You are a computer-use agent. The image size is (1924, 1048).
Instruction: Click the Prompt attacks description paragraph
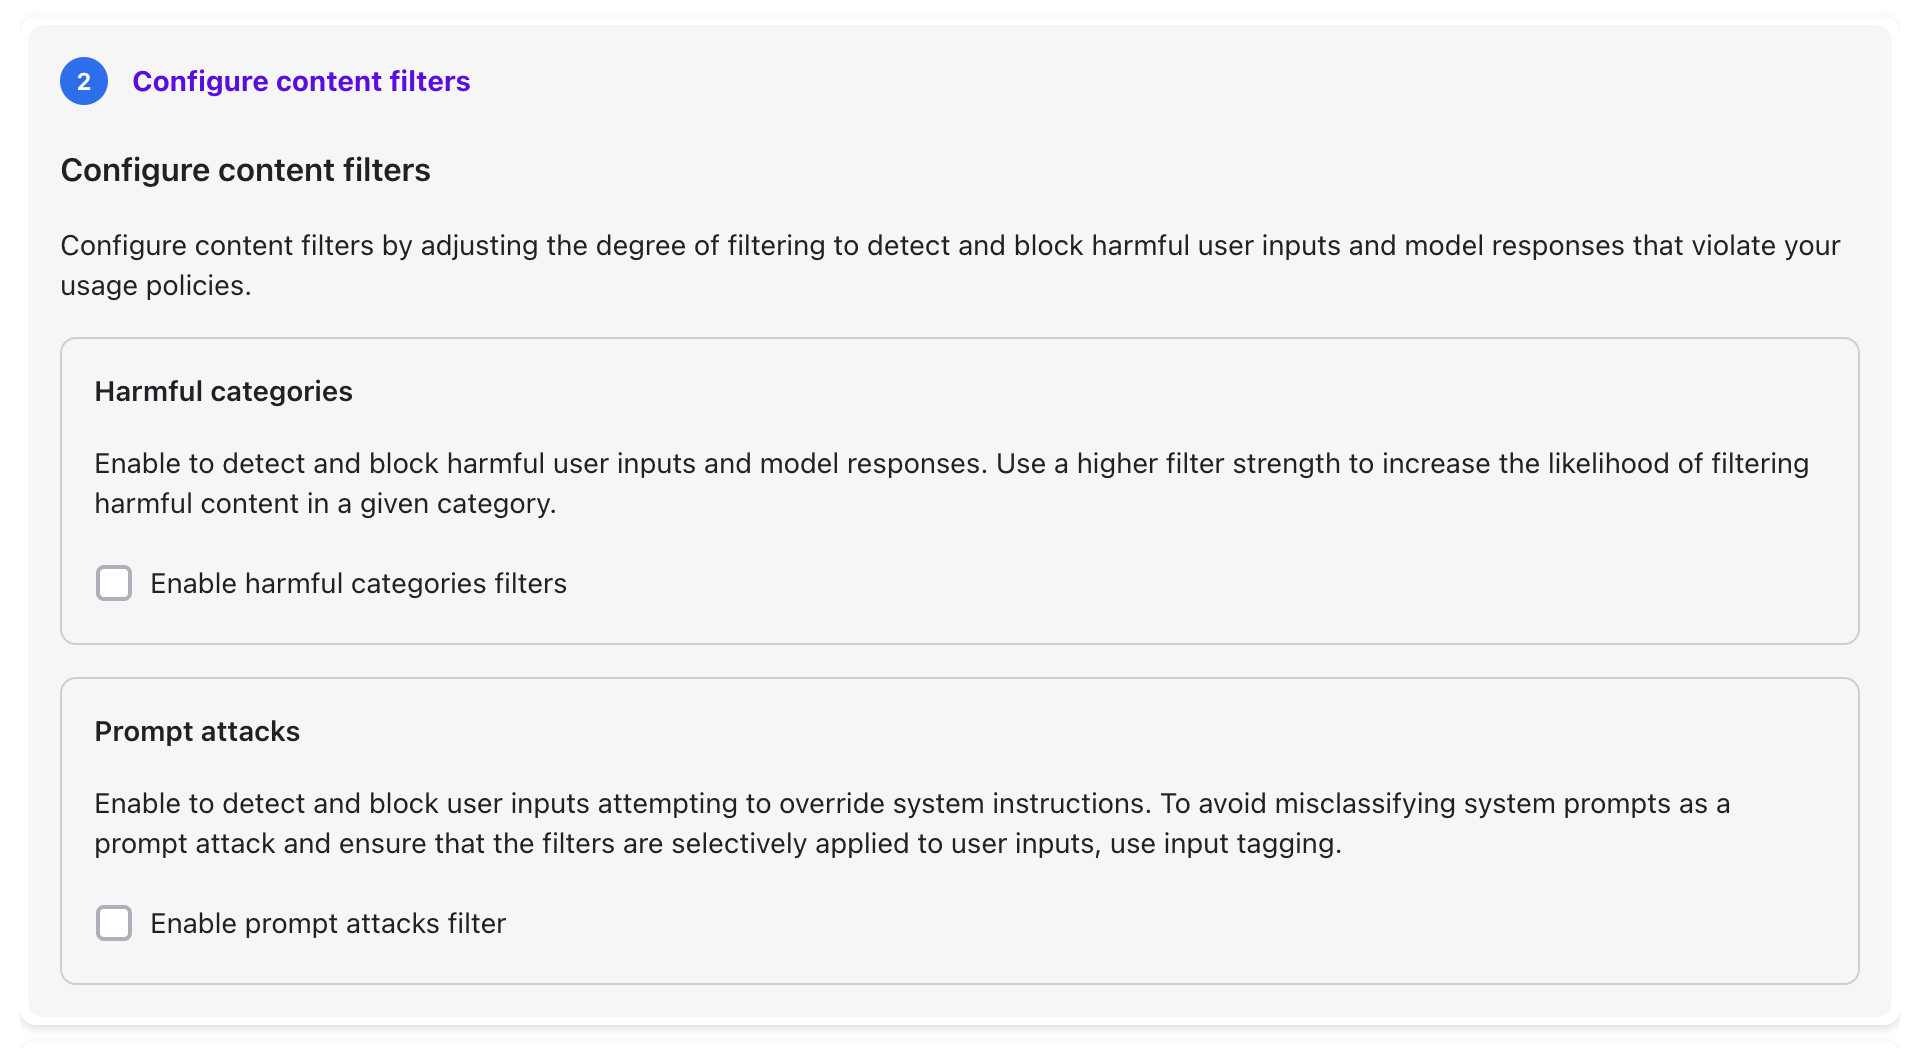[x=700, y=804]
